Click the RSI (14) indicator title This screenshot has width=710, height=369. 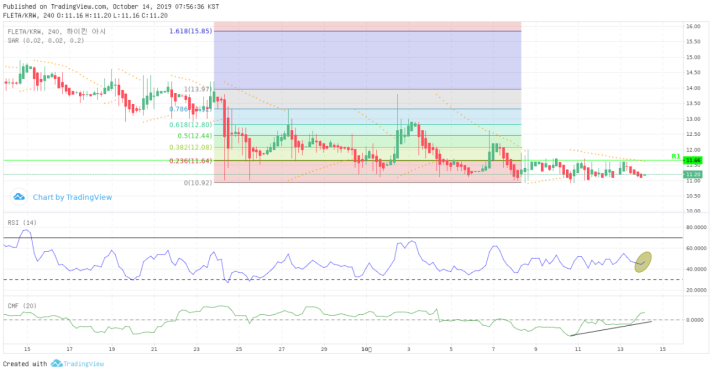coord(22,222)
